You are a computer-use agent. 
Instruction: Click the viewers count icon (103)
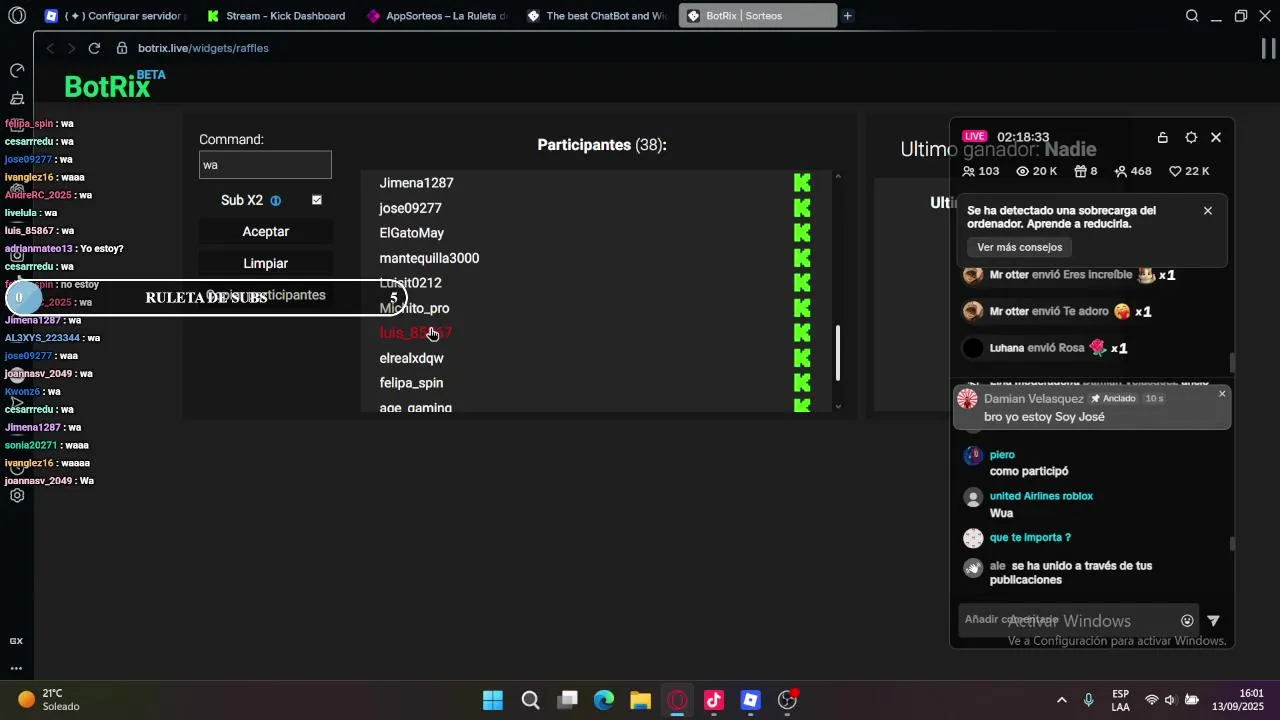click(968, 172)
